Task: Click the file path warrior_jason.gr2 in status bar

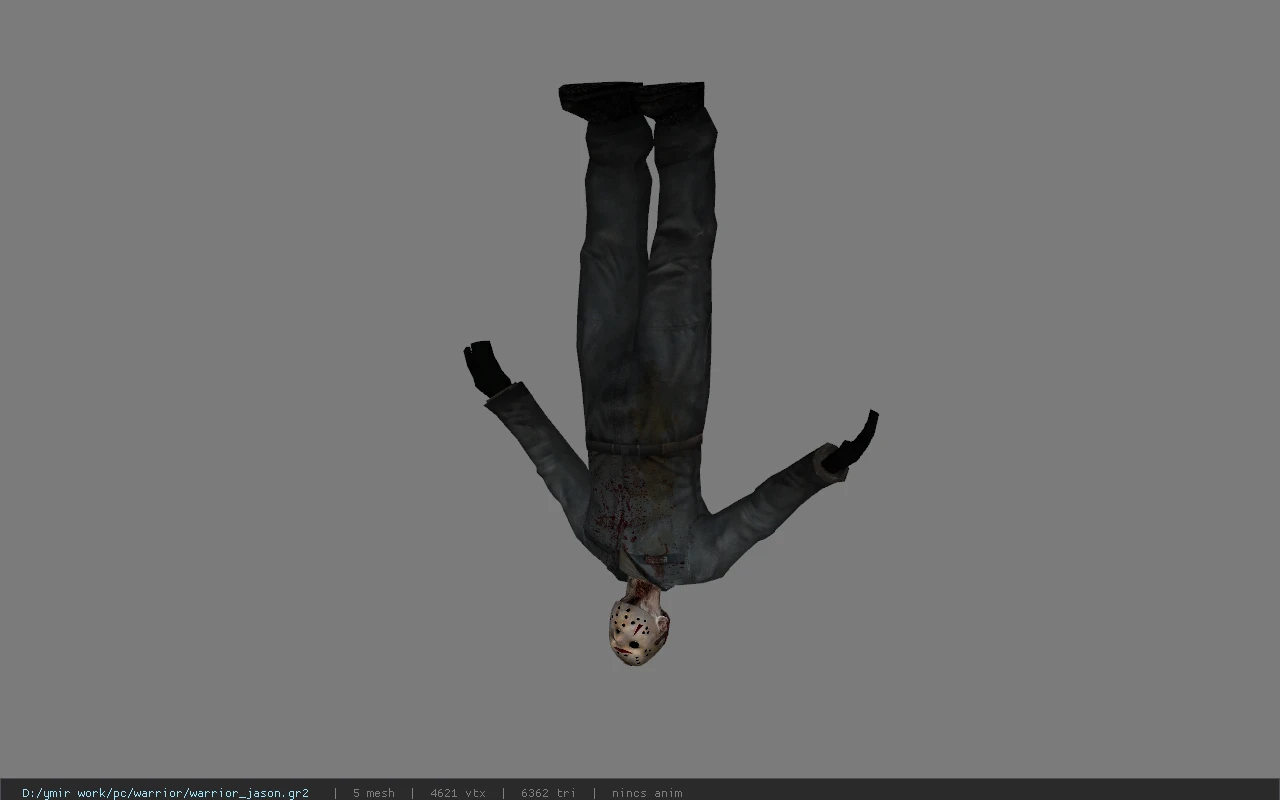Action: pos(165,793)
